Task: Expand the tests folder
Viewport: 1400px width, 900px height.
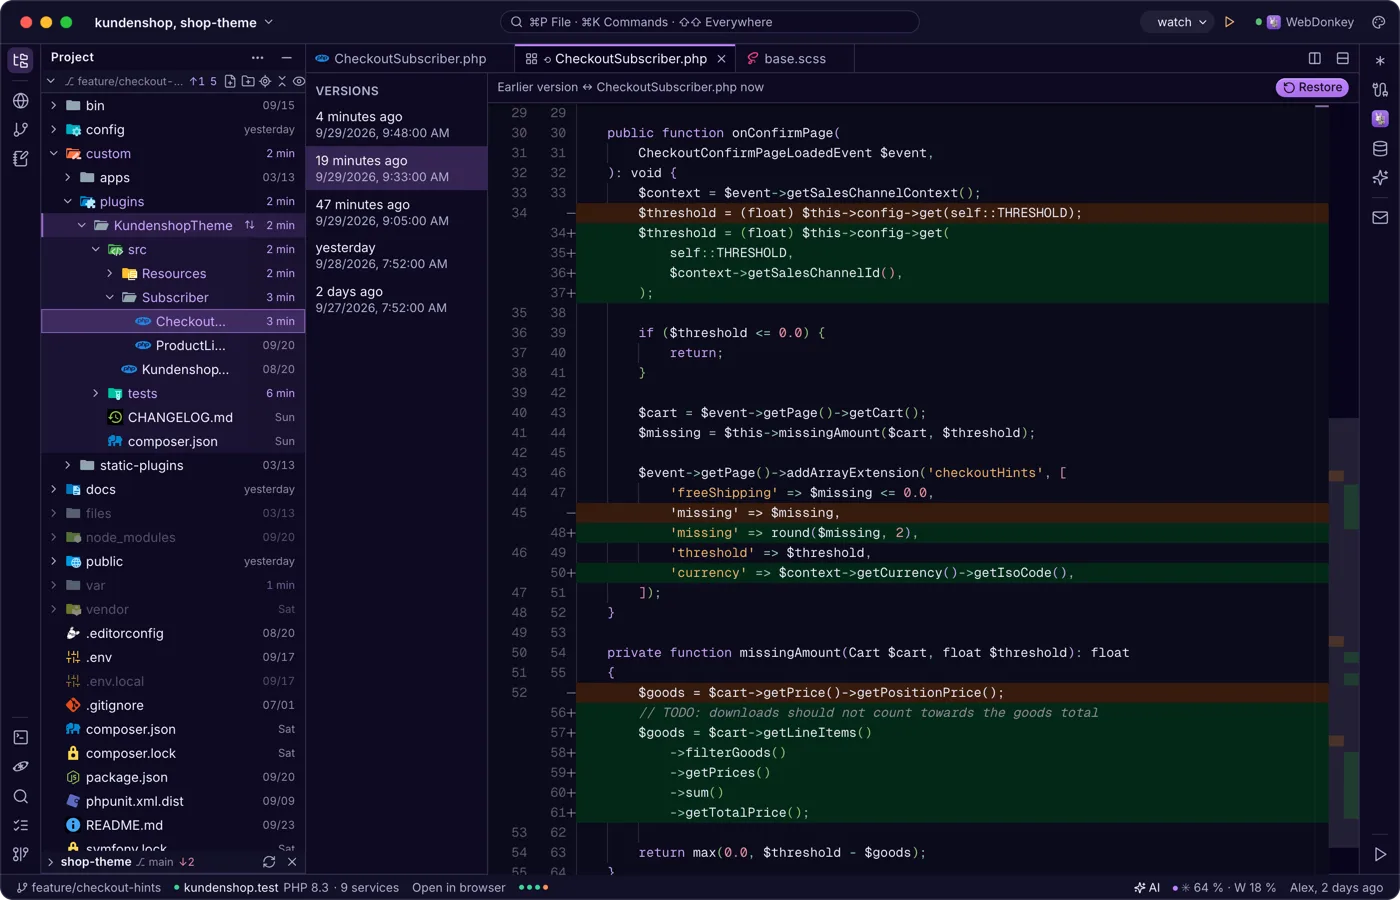Action: pos(96,393)
